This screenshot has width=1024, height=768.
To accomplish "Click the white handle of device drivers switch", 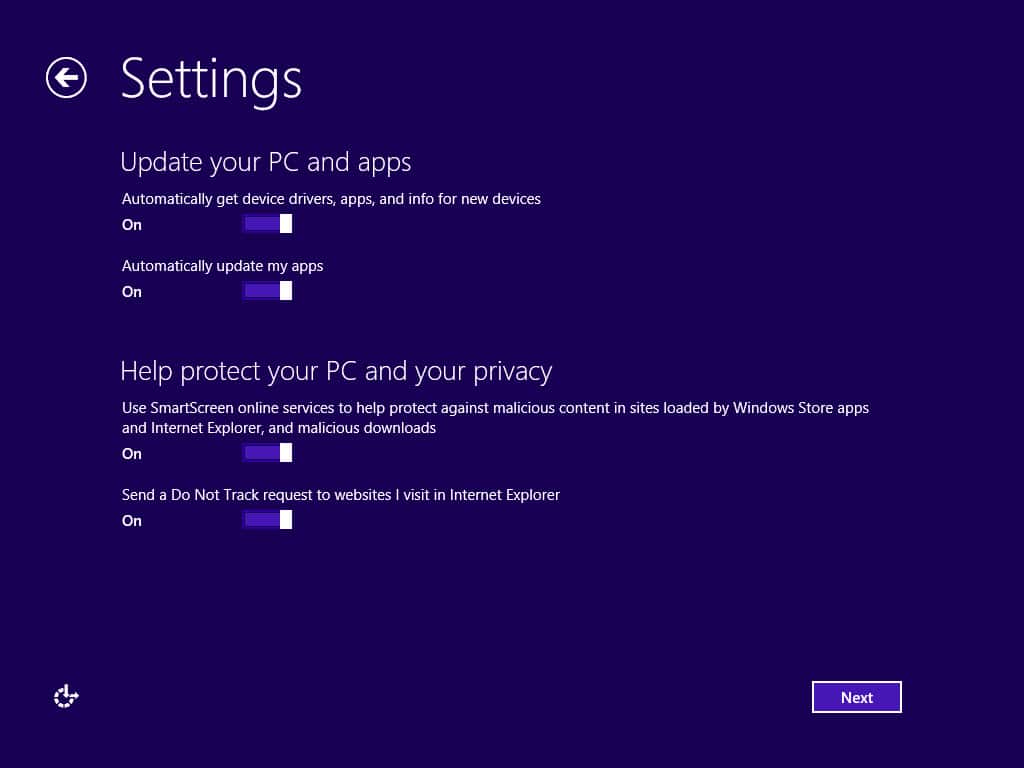I will (286, 224).
